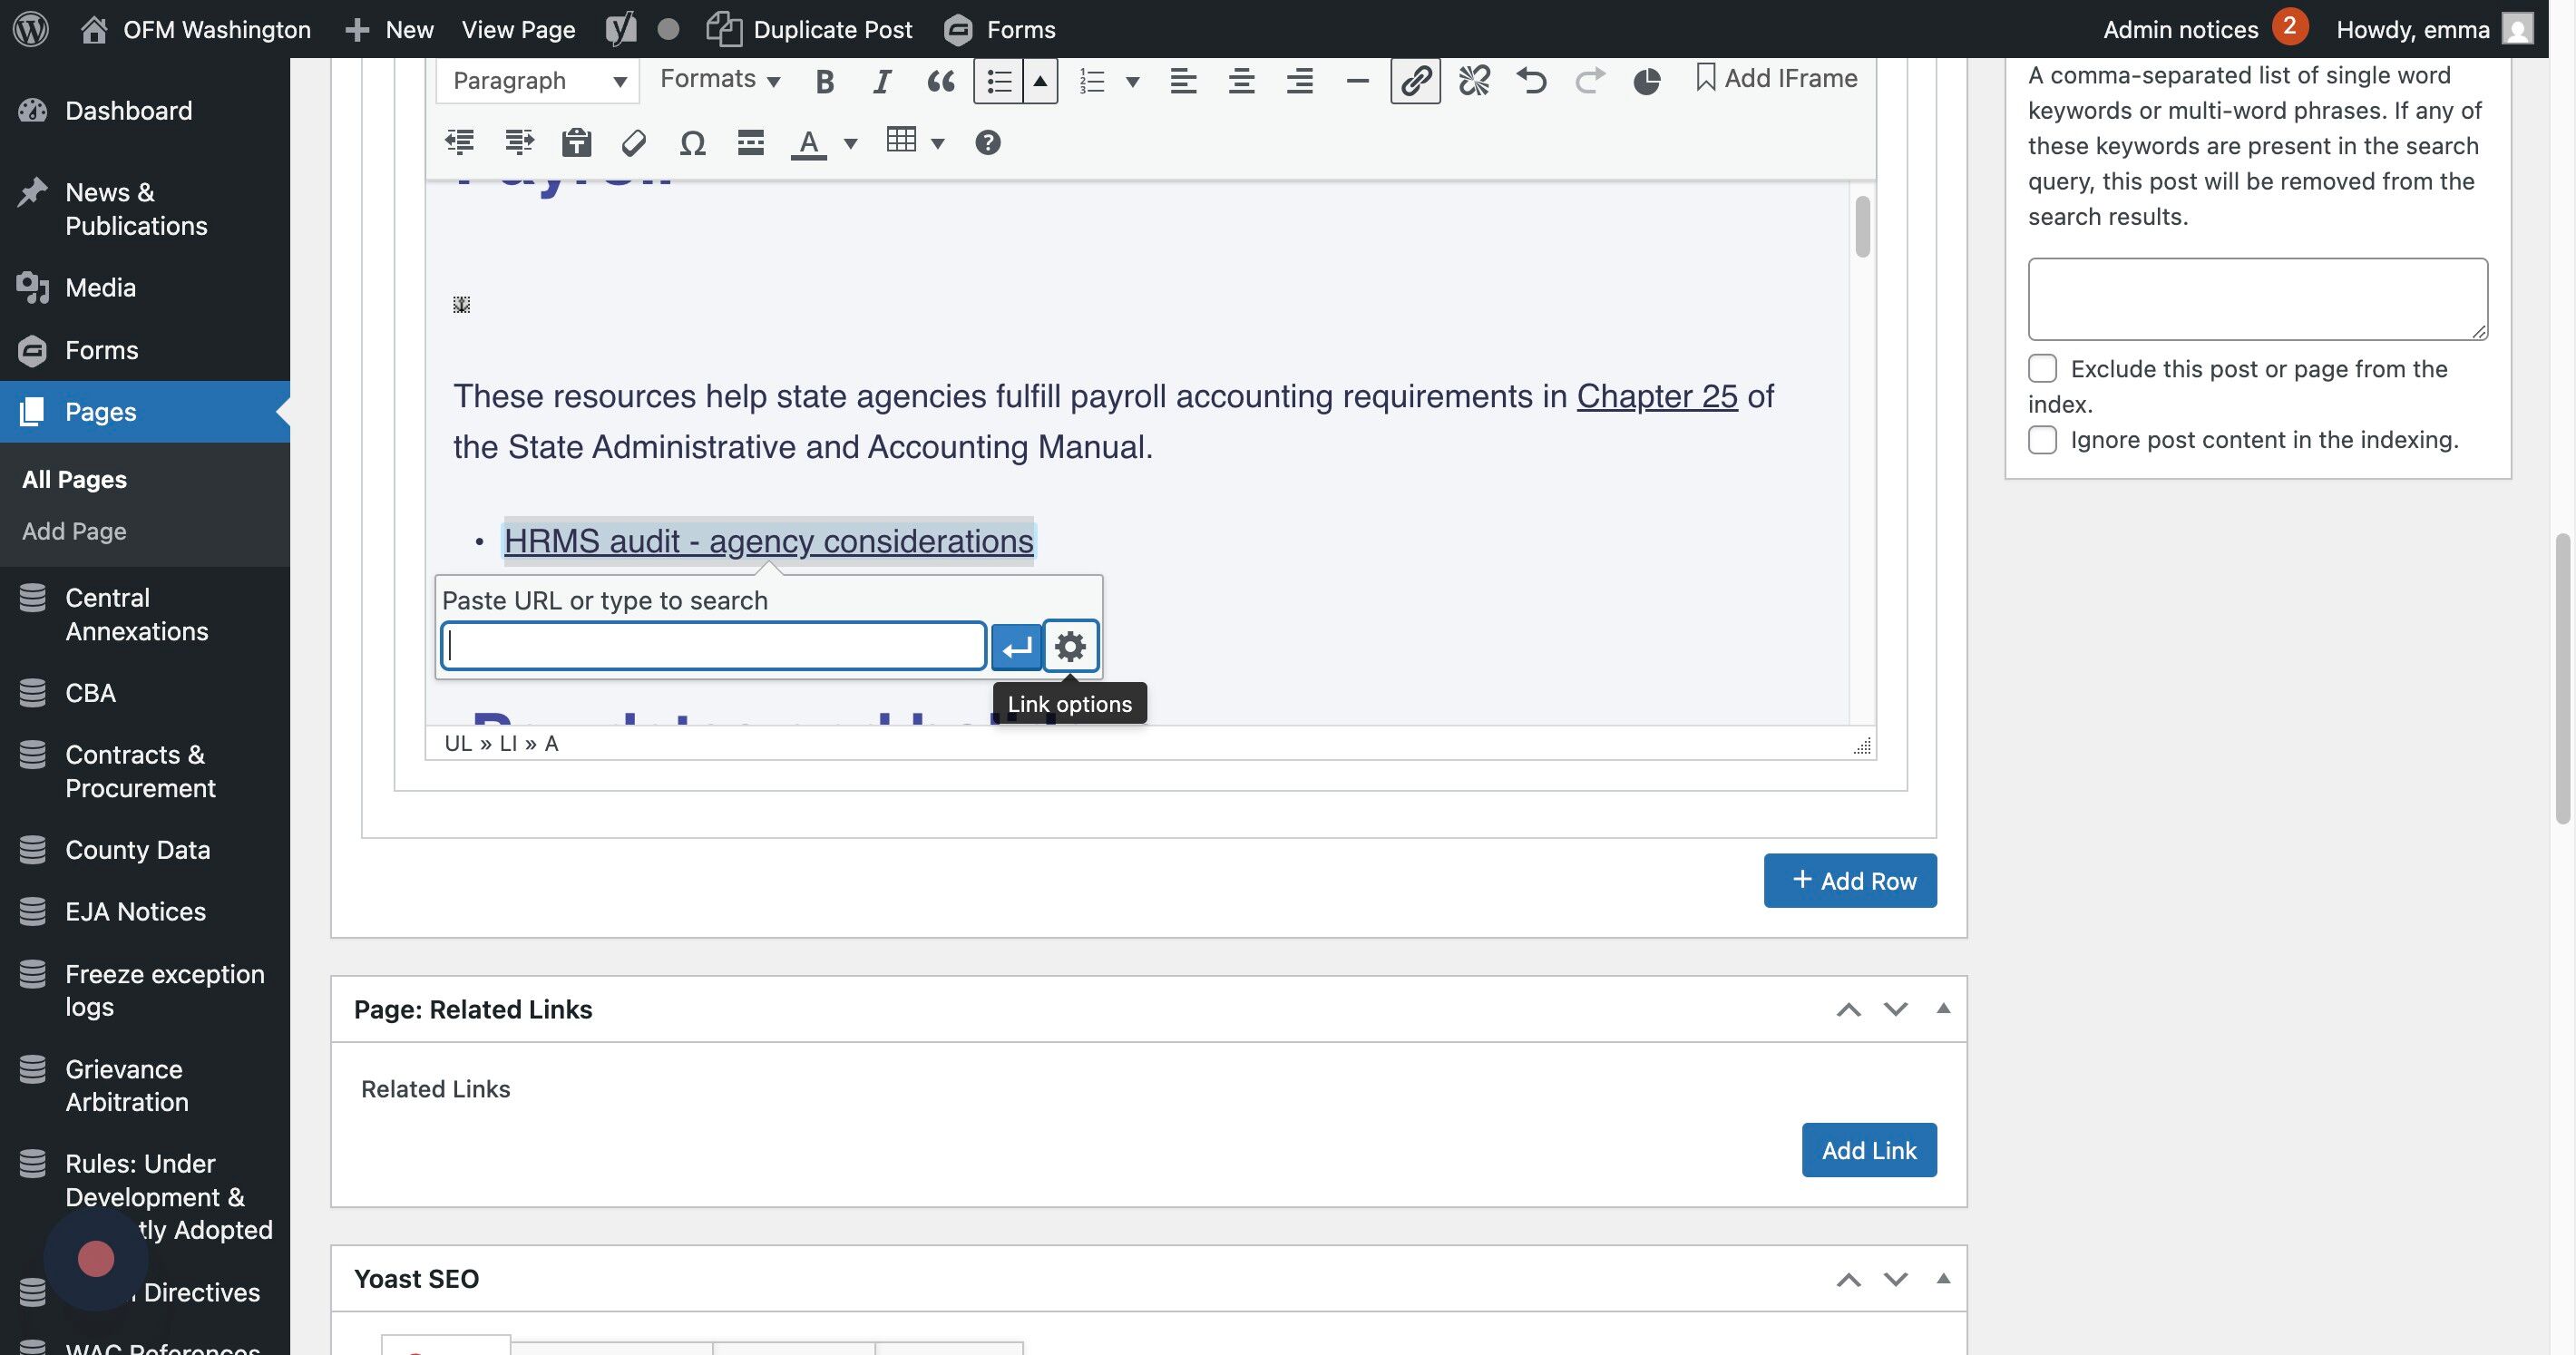Check Exclude this post from the index
The width and height of the screenshot is (2576, 1355).
pyautogui.click(x=2042, y=368)
